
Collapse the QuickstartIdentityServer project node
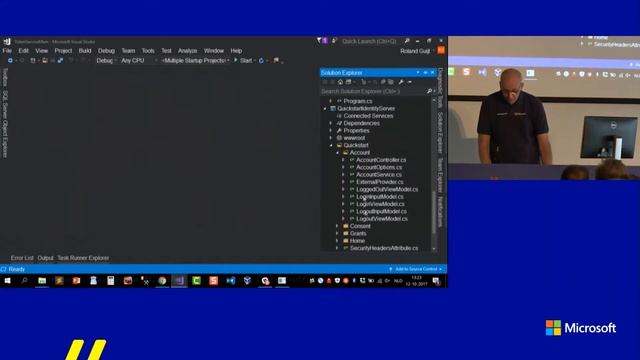click(x=325, y=109)
